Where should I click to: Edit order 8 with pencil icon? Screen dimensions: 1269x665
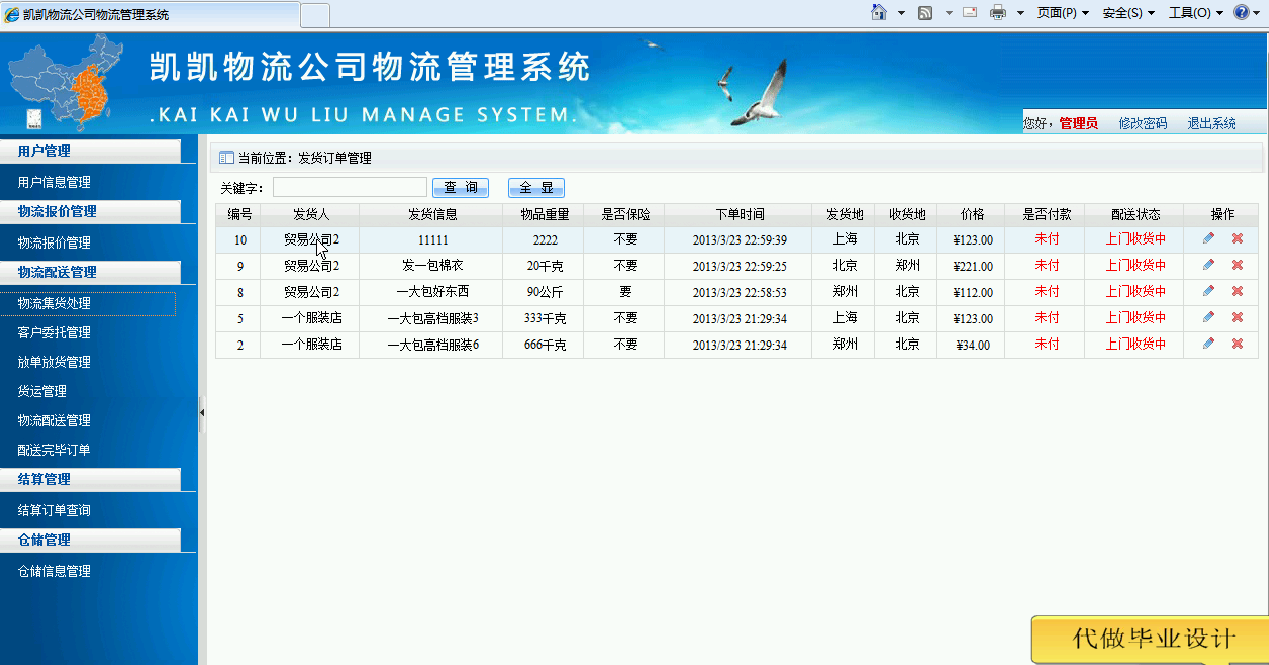(1209, 291)
